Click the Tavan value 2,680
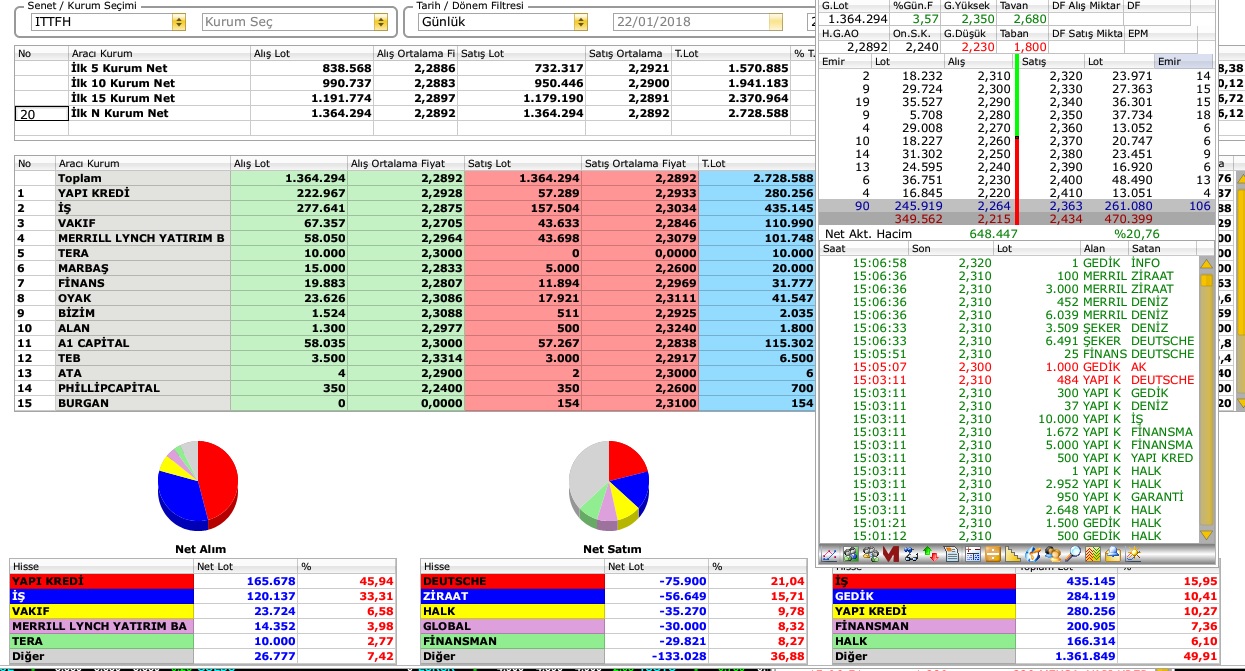Screen dimensions: 1245x671 pyautogui.click(x=1029, y=19)
